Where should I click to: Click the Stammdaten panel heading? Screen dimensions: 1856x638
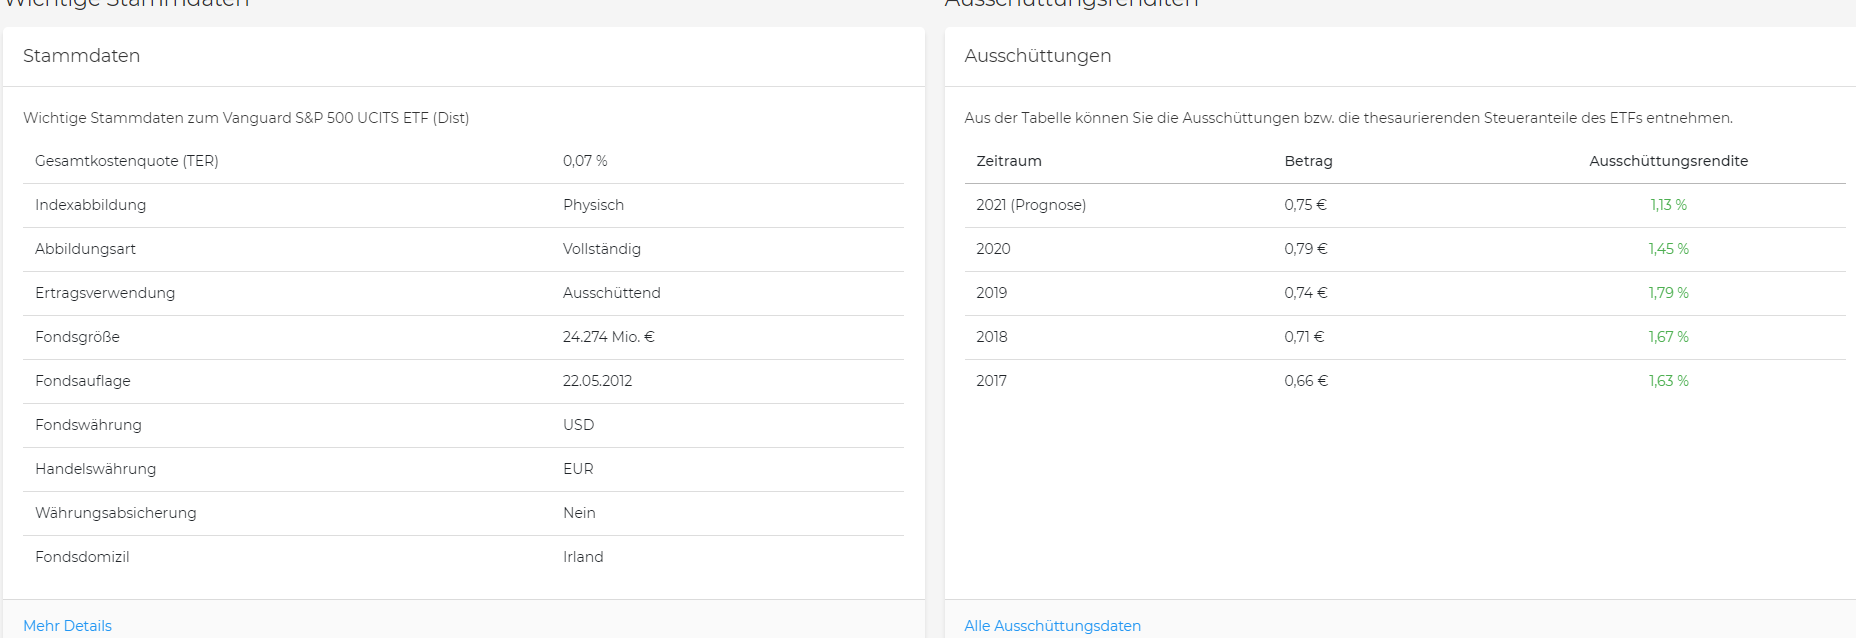point(81,56)
